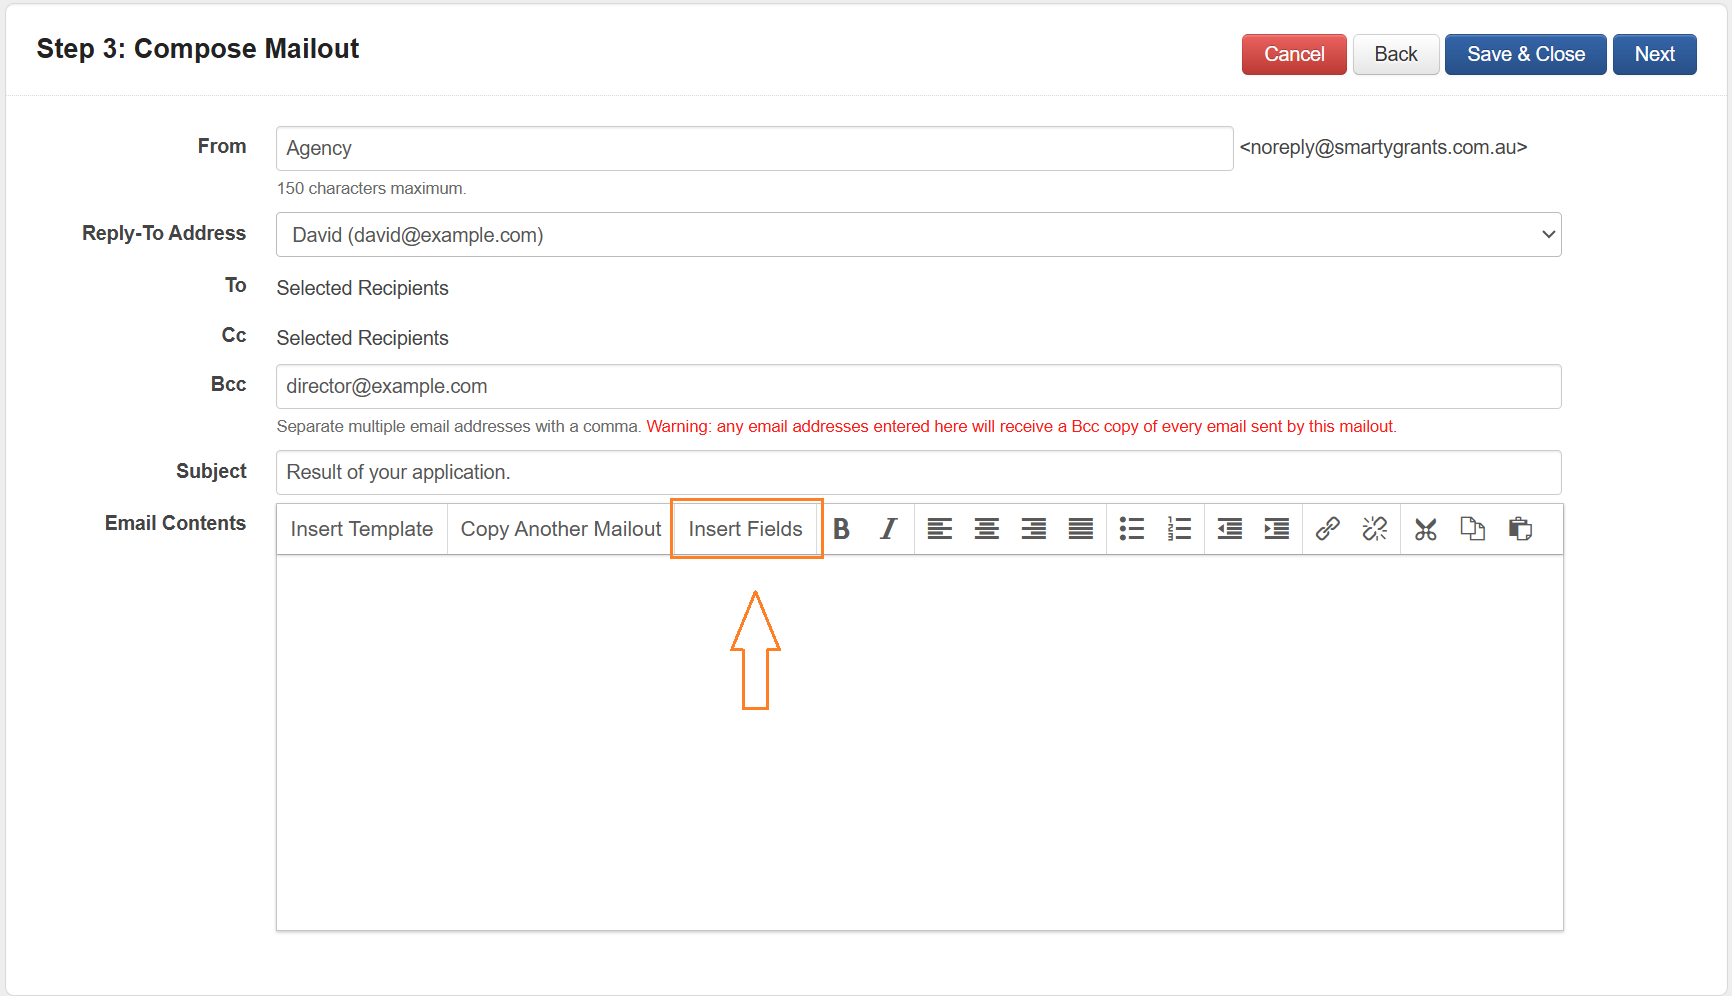Justify the email text
Viewport: 1732px width, 996px height.
tap(1080, 529)
